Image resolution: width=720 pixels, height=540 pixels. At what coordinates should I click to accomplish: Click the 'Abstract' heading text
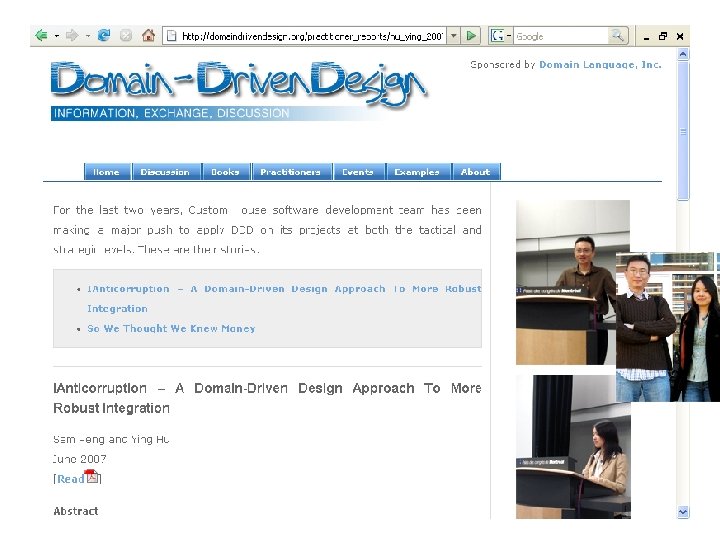click(x=76, y=511)
